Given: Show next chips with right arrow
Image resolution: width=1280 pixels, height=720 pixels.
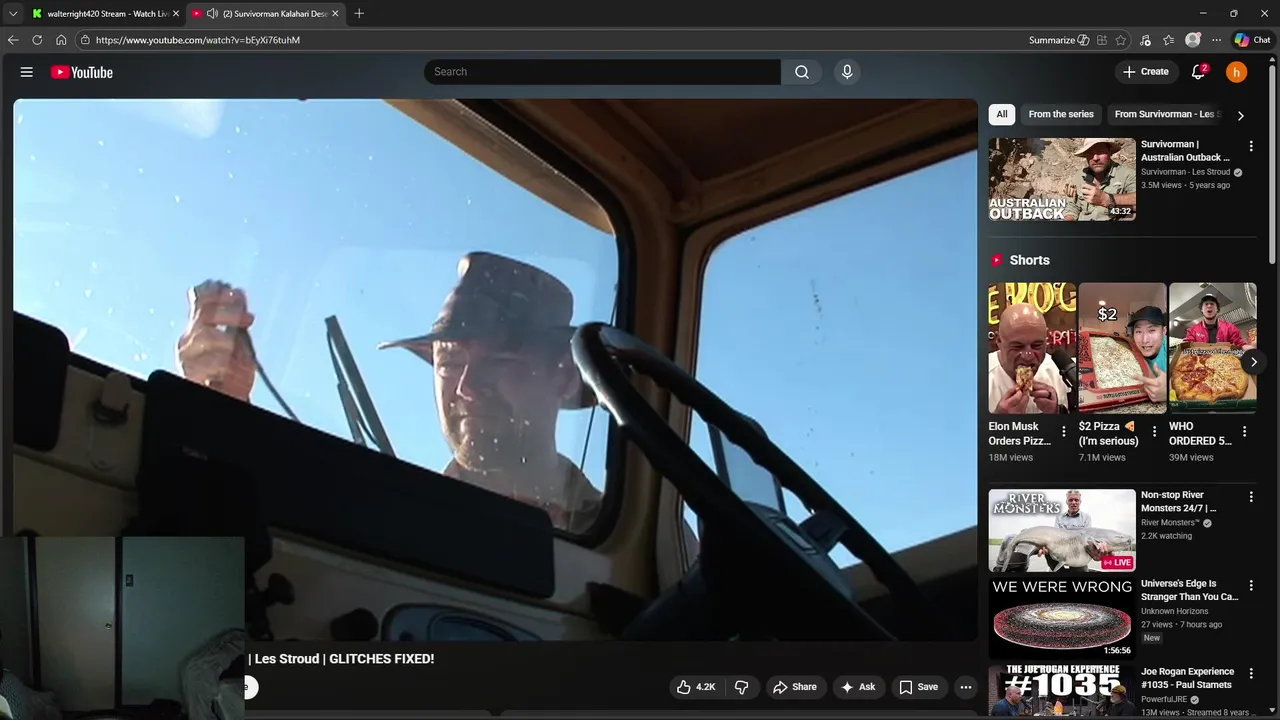Looking at the screenshot, I should point(1240,115).
